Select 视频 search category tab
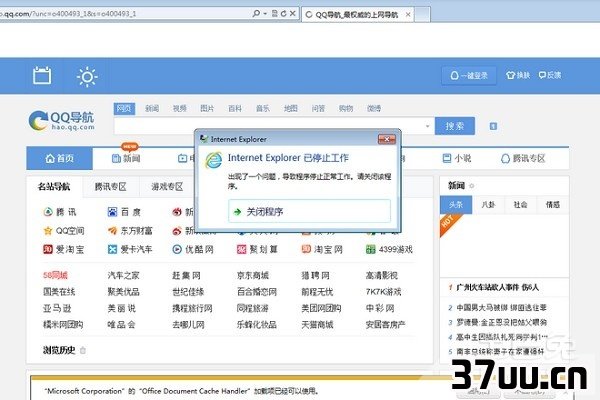The image size is (600, 400). coord(179,109)
